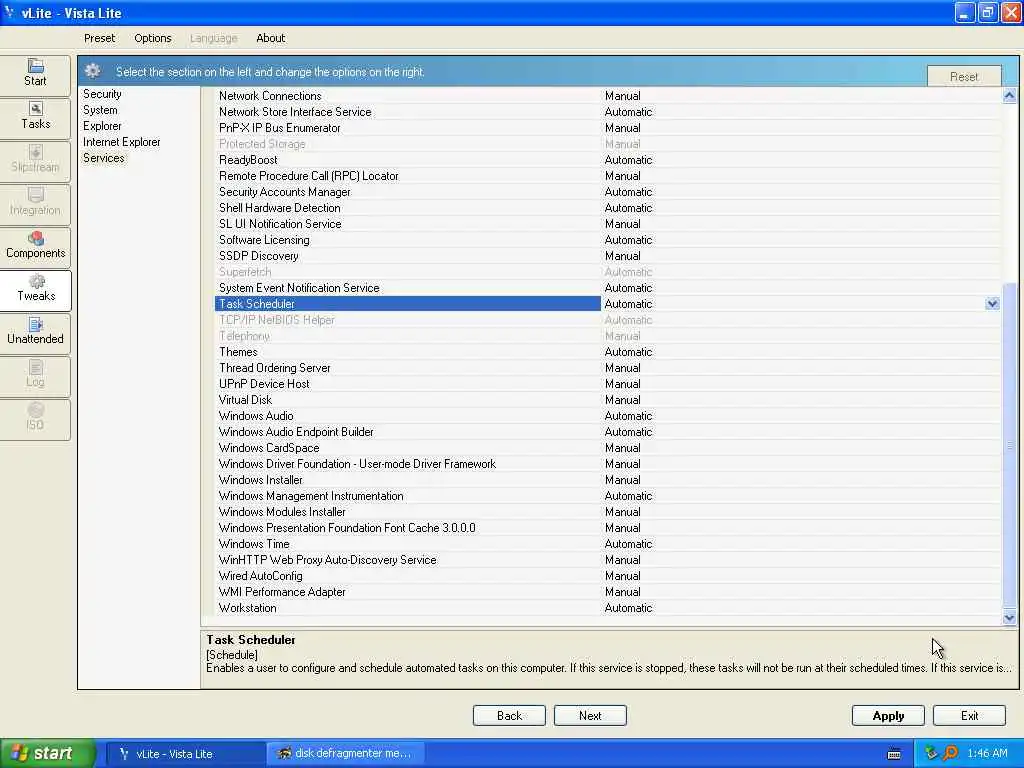1024x768 pixels.
Task: Select the Windows Installer row
Action: coord(607,480)
